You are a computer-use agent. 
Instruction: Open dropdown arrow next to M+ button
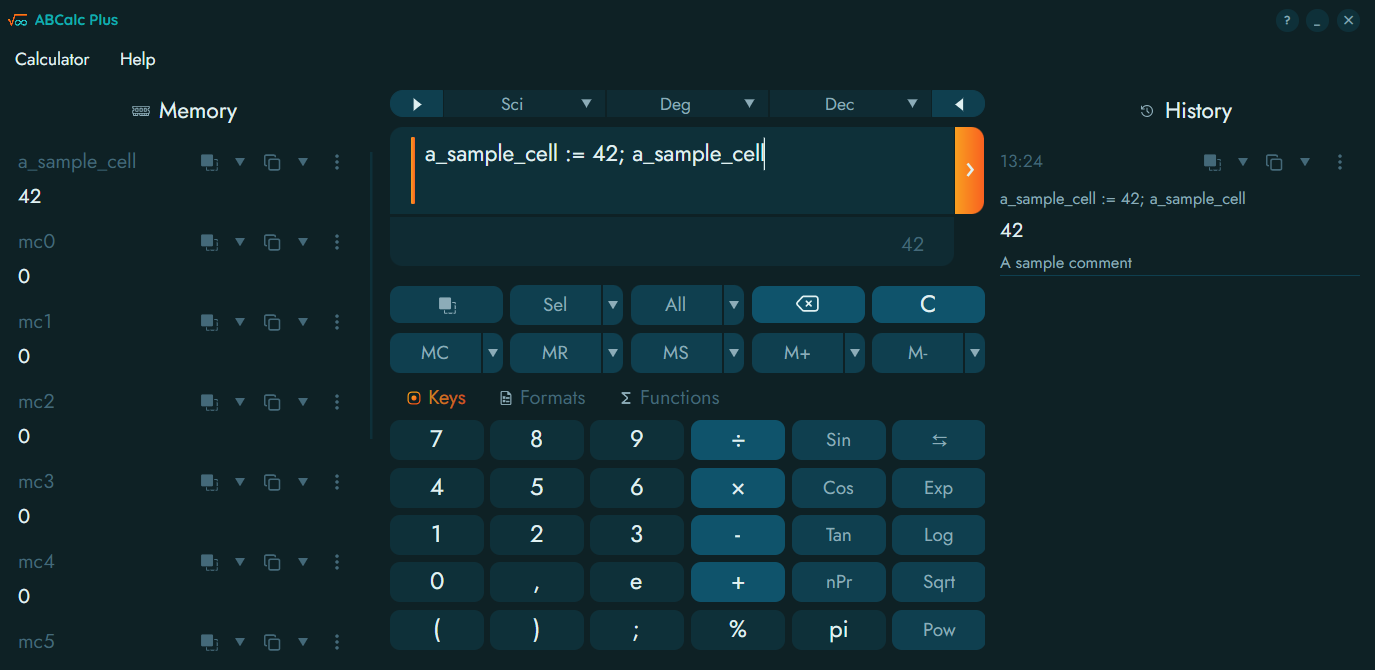[854, 353]
